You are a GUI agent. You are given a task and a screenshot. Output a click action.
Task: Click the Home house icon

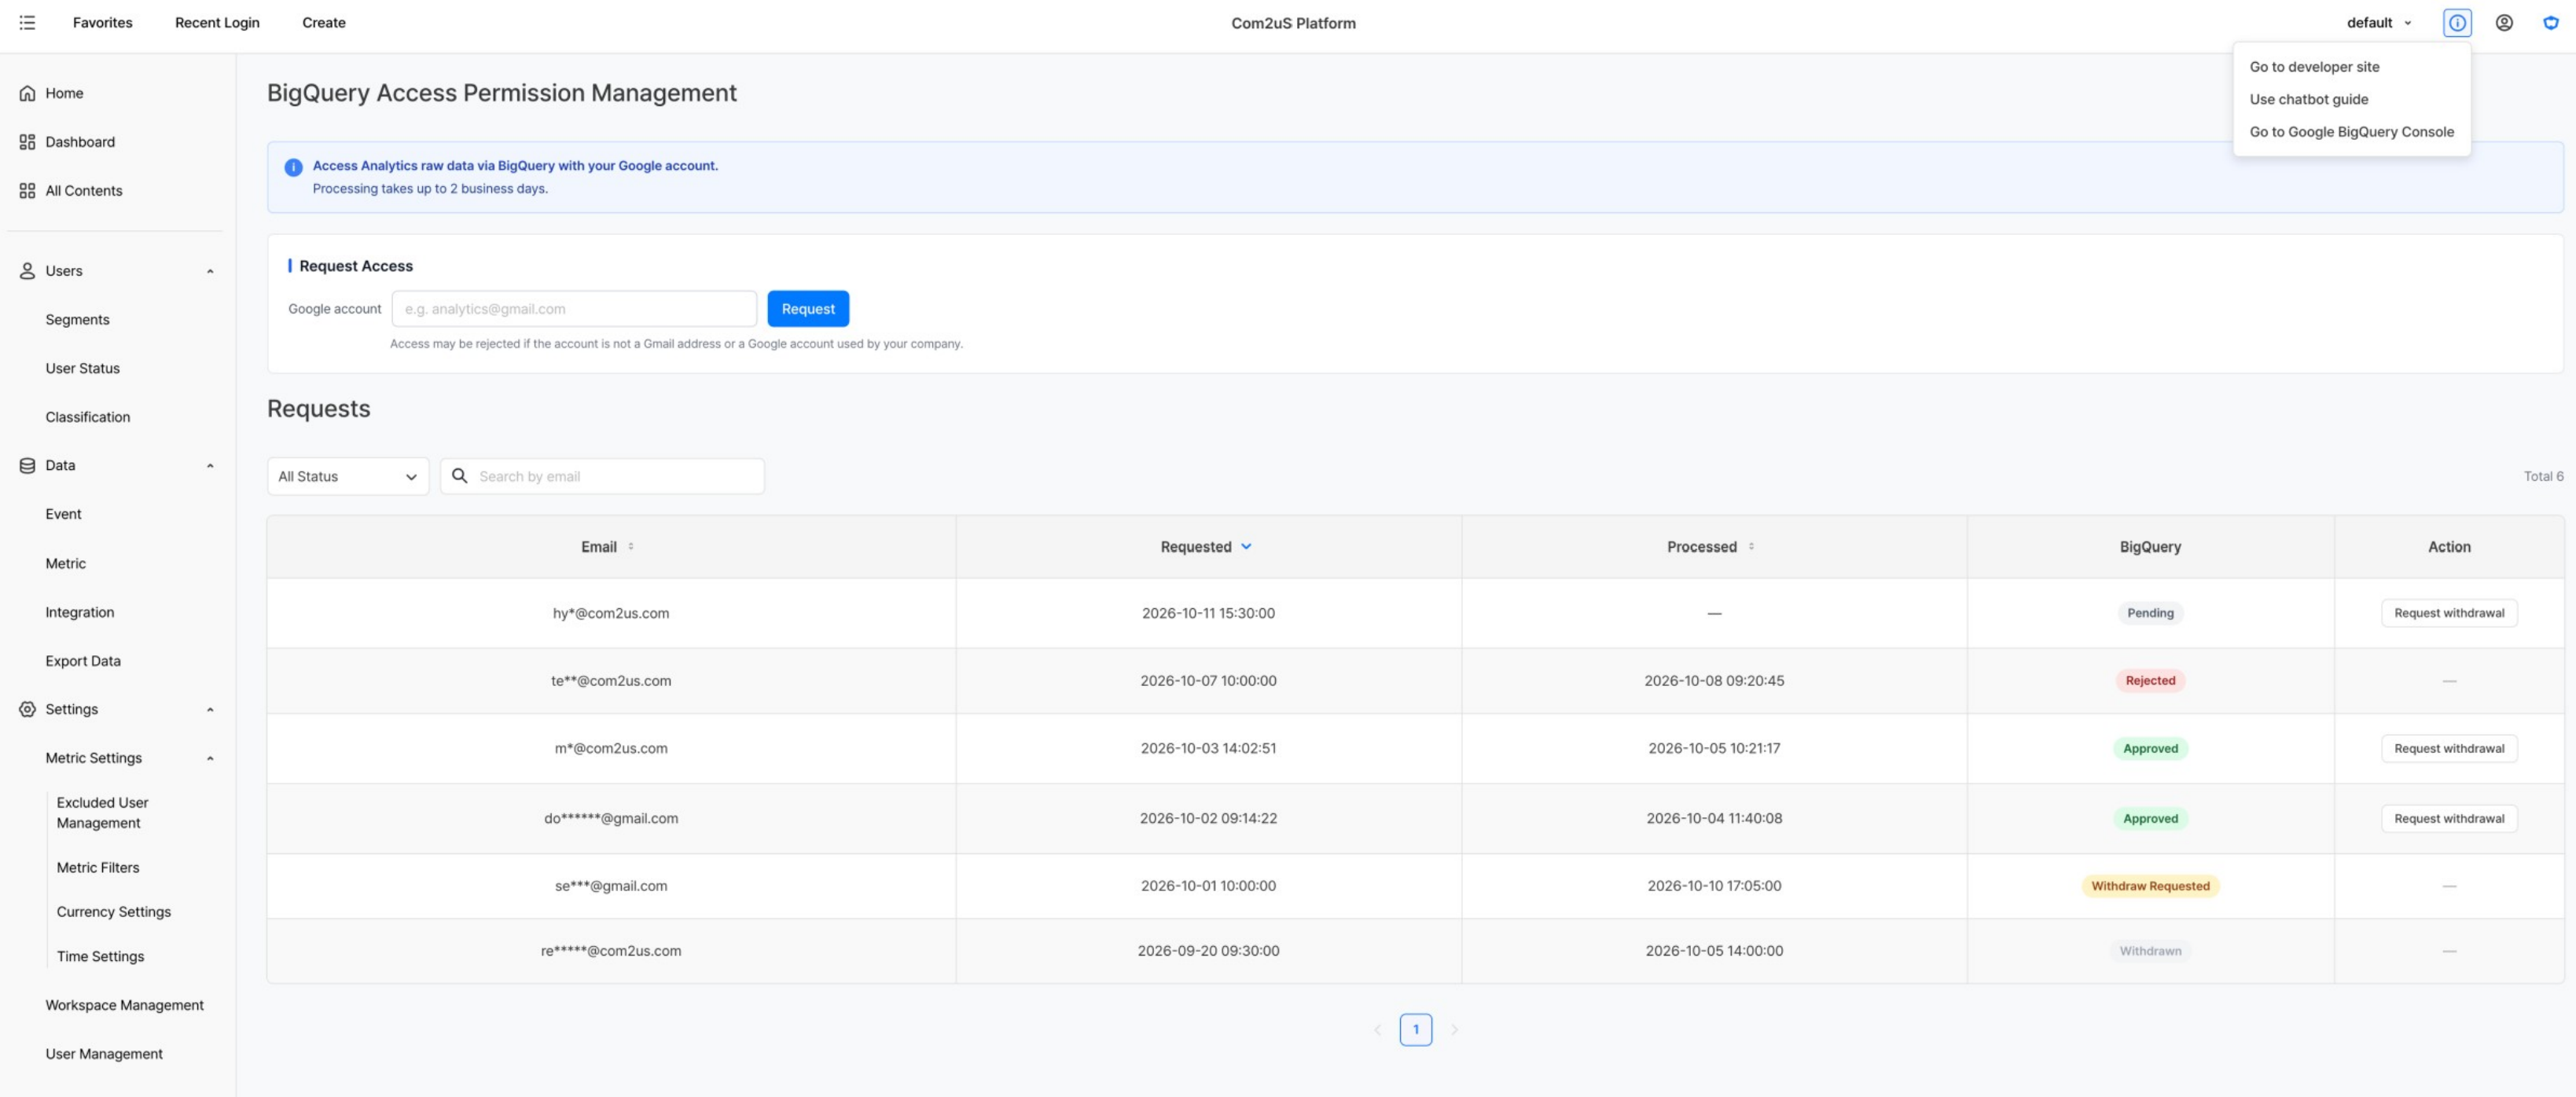pos(27,93)
